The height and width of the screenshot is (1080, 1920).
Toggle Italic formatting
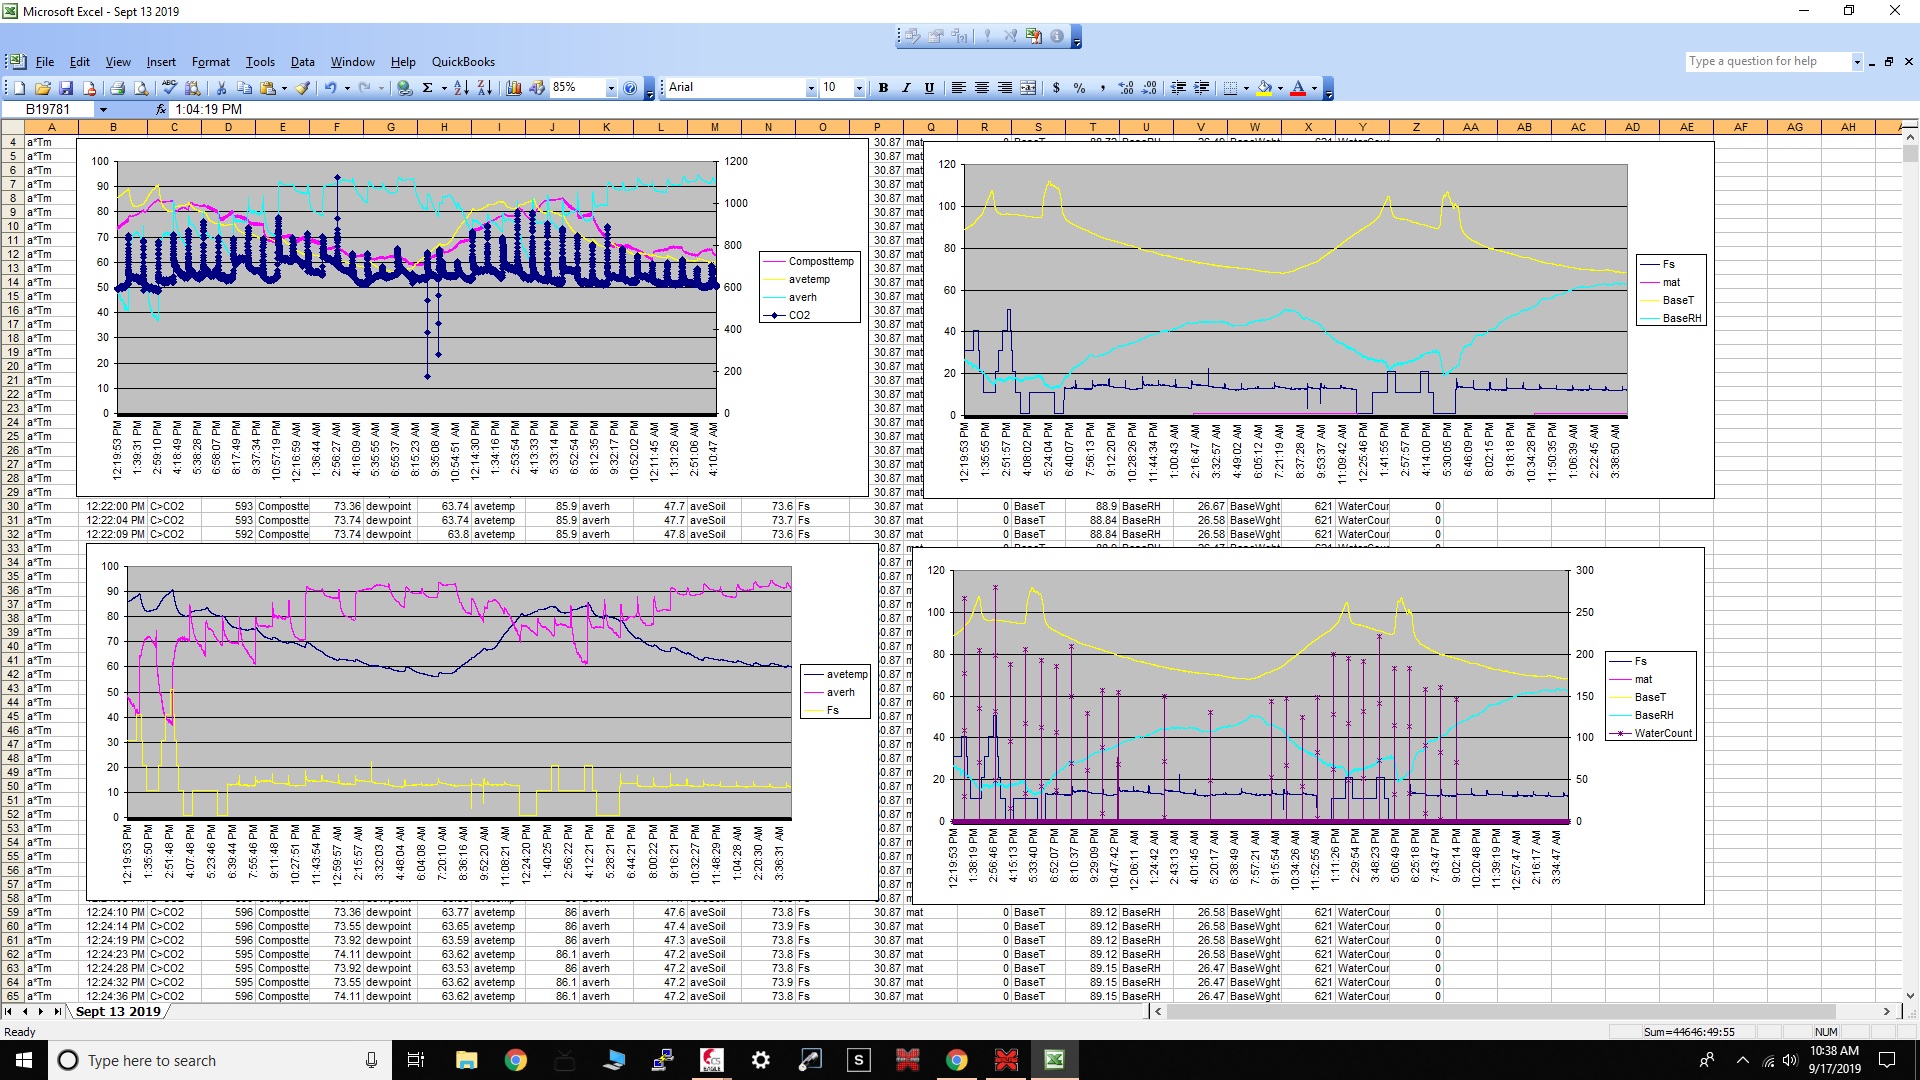pos(906,88)
